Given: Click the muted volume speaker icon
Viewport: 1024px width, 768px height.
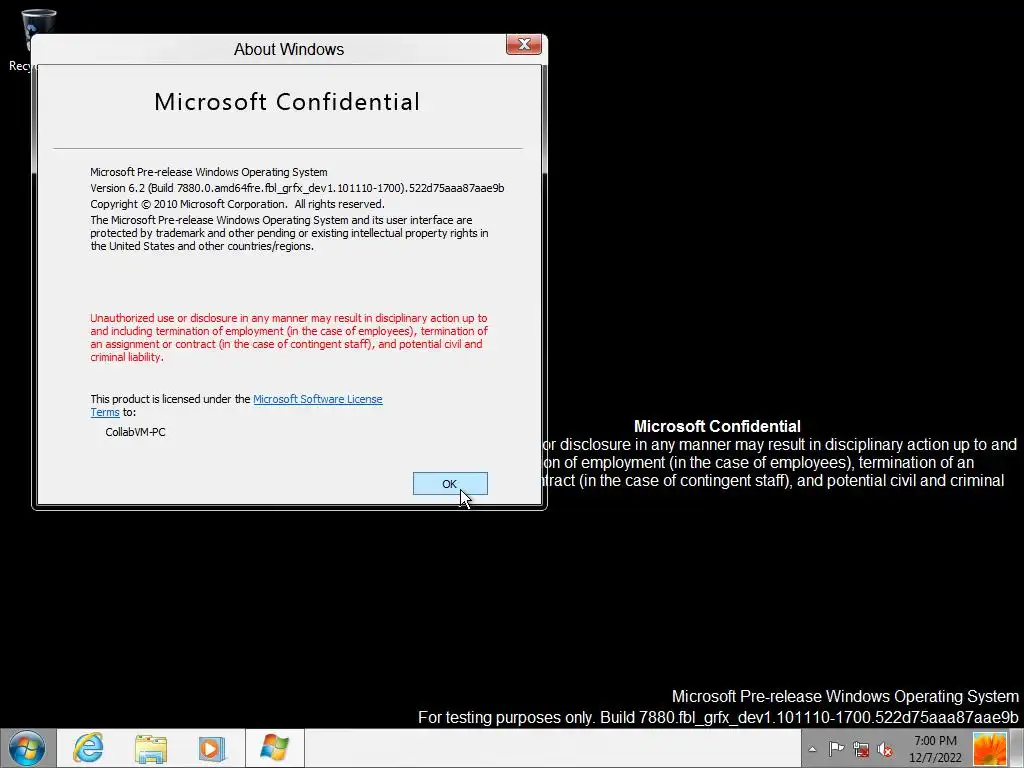Looking at the screenshot, I should pyautogui.click(x=885, y=749).
